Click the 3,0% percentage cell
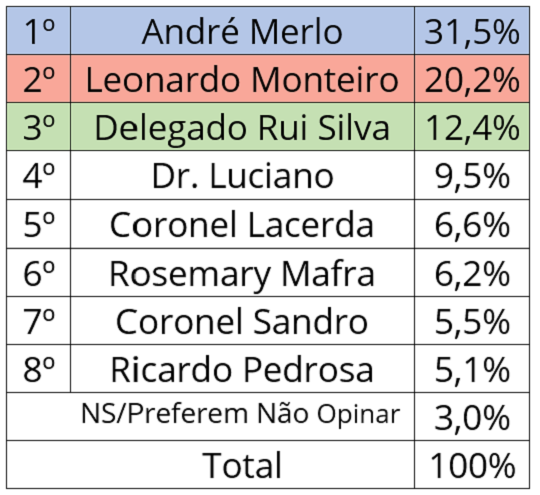 (472, 416)
